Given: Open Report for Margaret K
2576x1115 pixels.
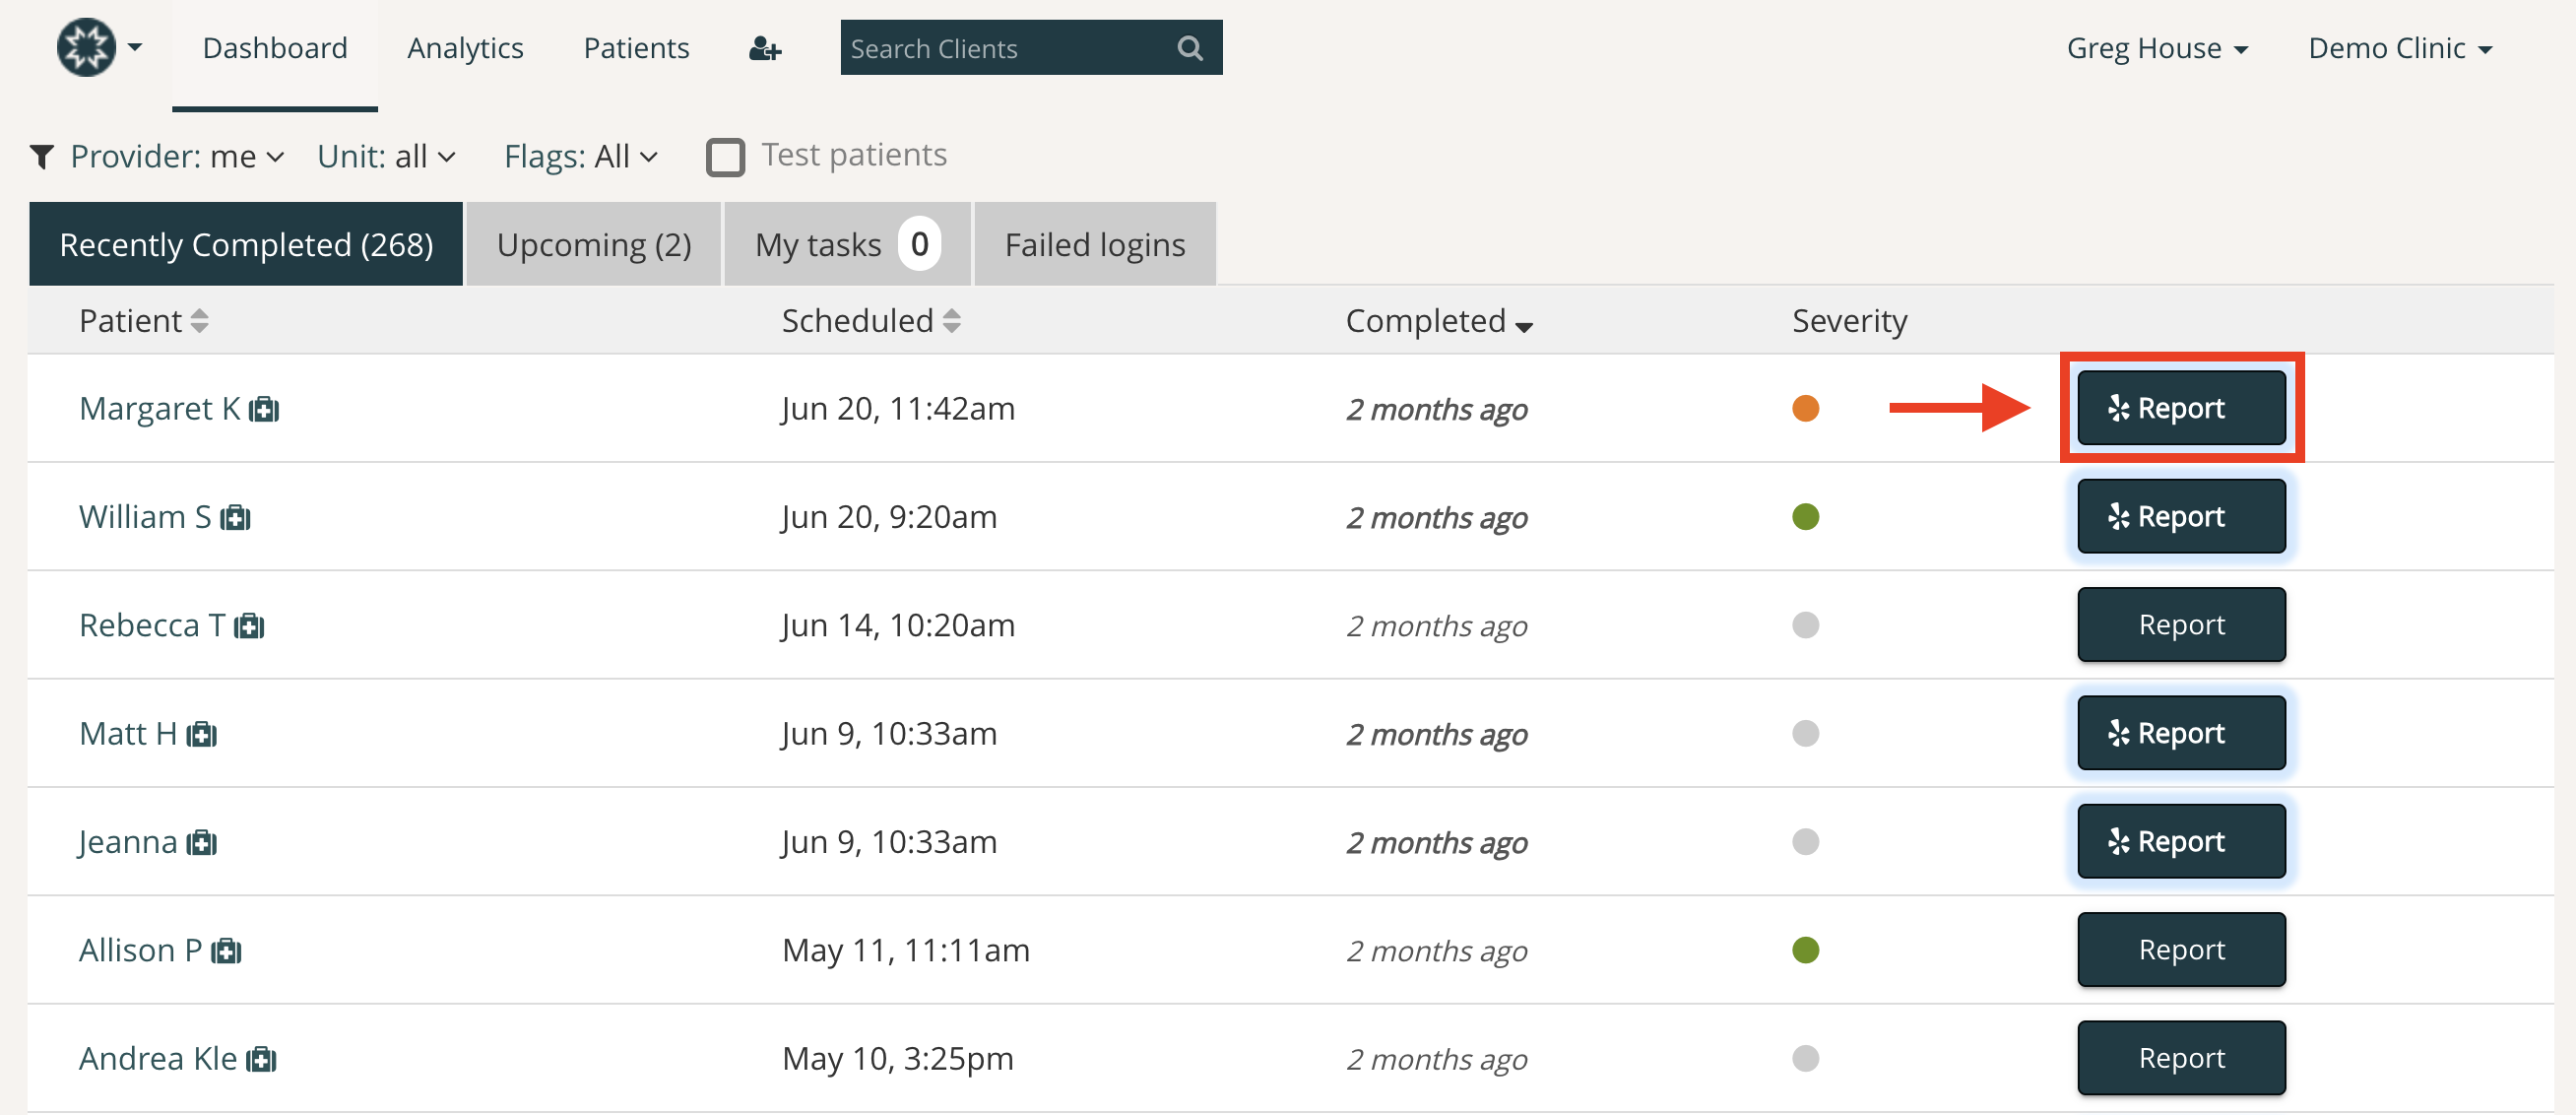Looking at the screenshot, I should tap(2181, 408).
